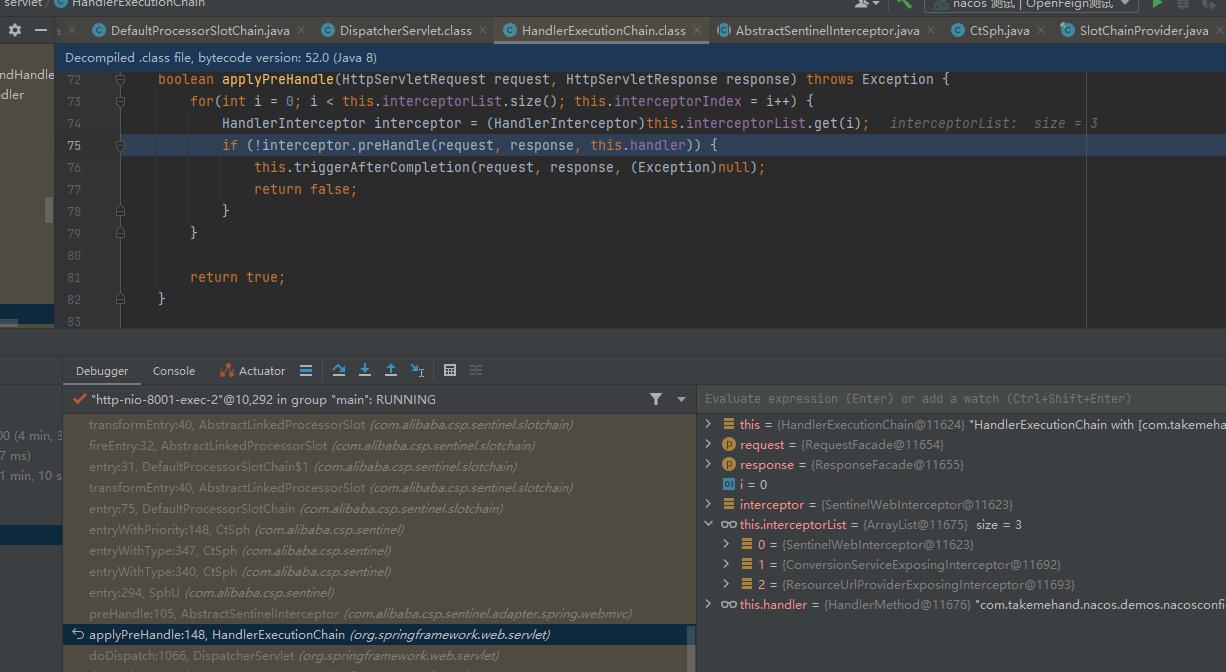Open the project panel gear settings
The image size is (1226, 672).
tap(15, 30)
